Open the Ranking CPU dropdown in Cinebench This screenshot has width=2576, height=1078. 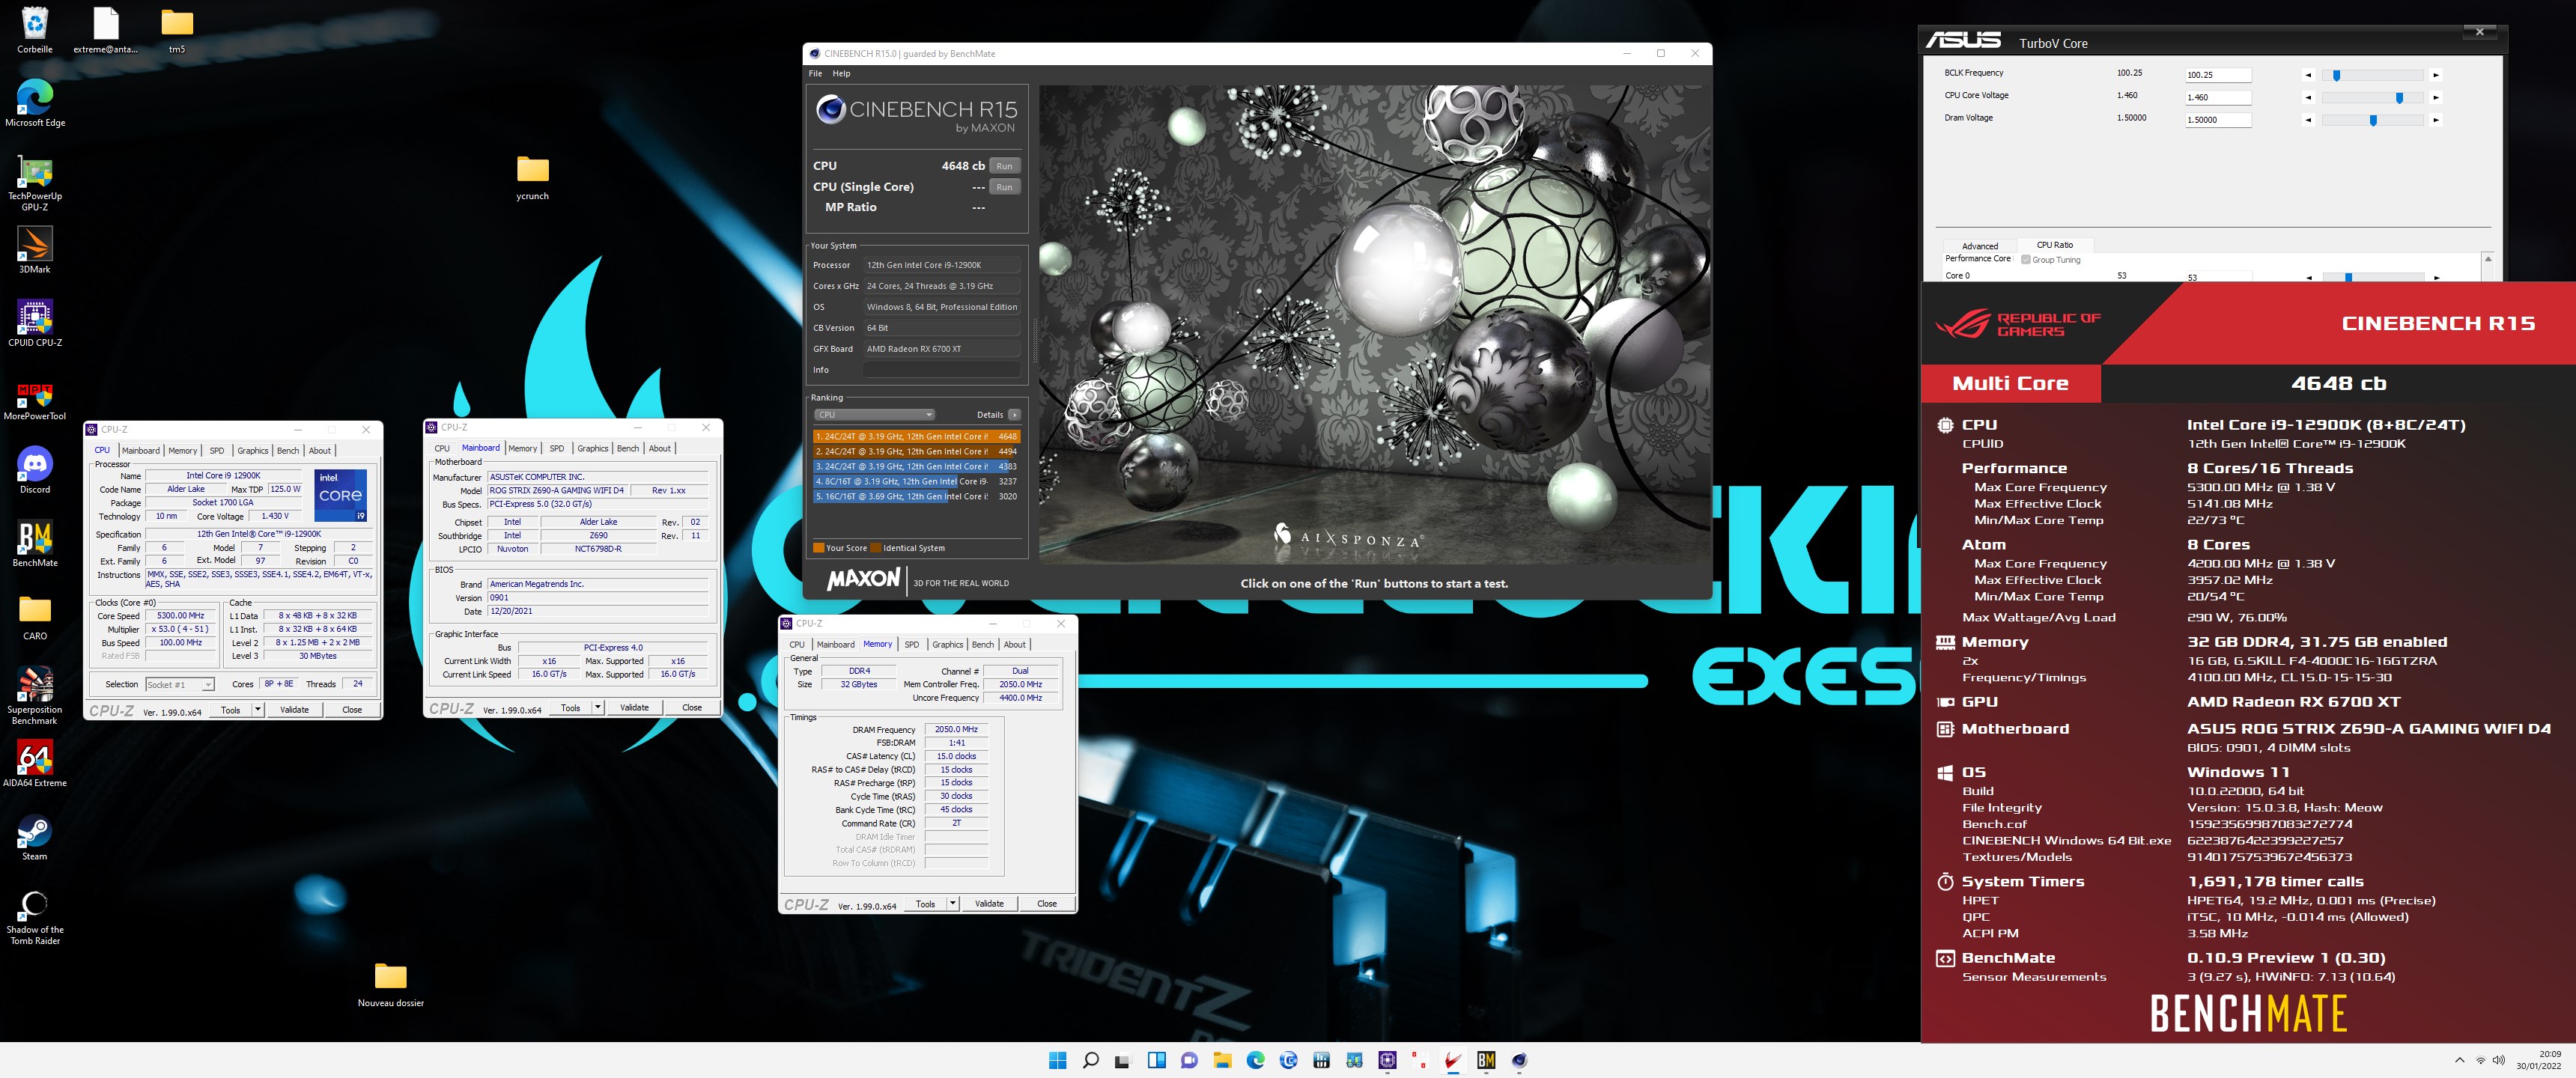tap(875, 415)
